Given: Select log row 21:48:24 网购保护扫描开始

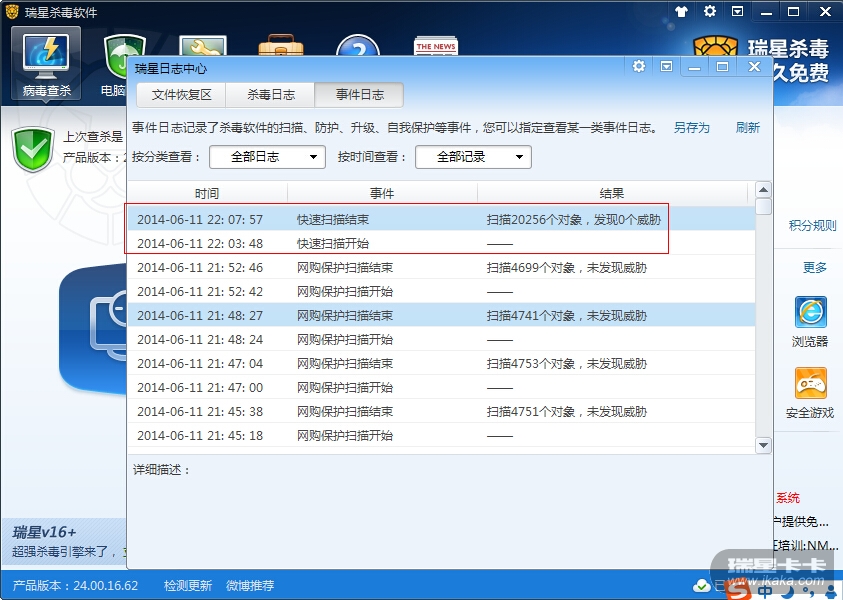Looking at the screenshot, I should coord(441,340).
